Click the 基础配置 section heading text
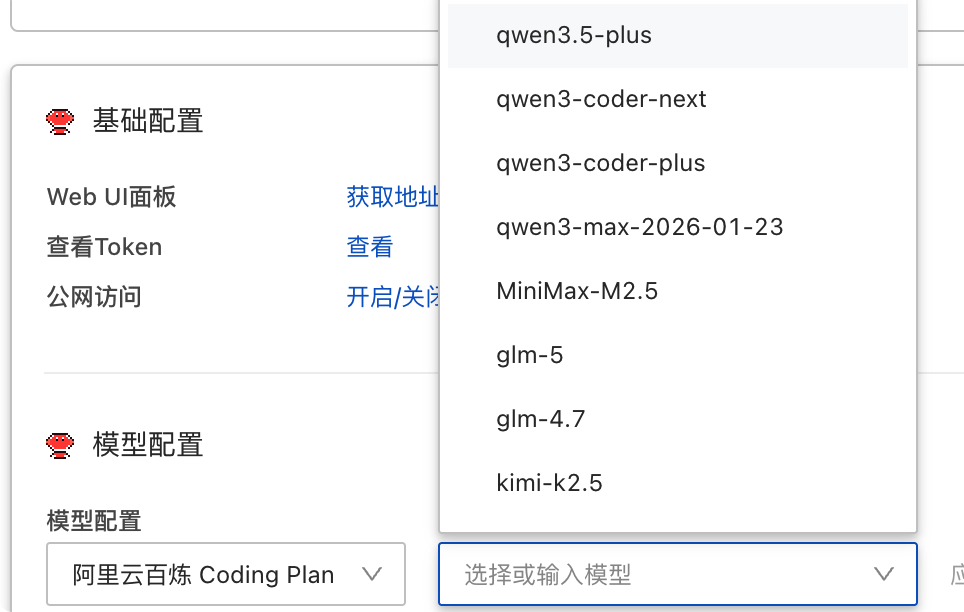Image resolution: width=964 pixels, height=612 pixels. (x=148, y=122)
